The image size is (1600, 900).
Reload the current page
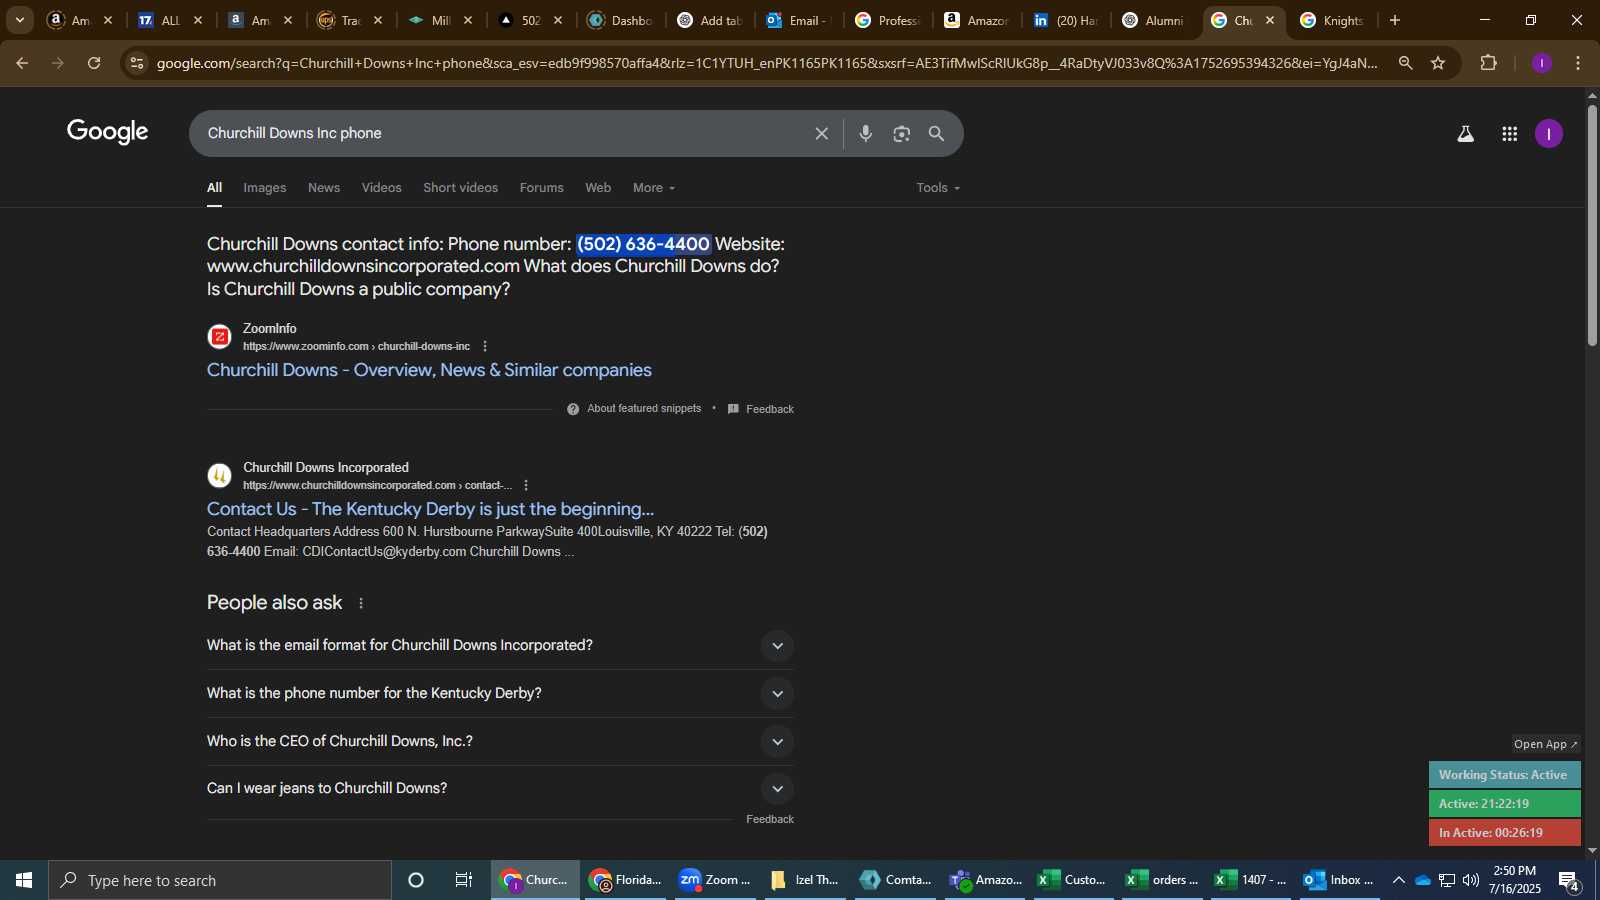(94, 63)
